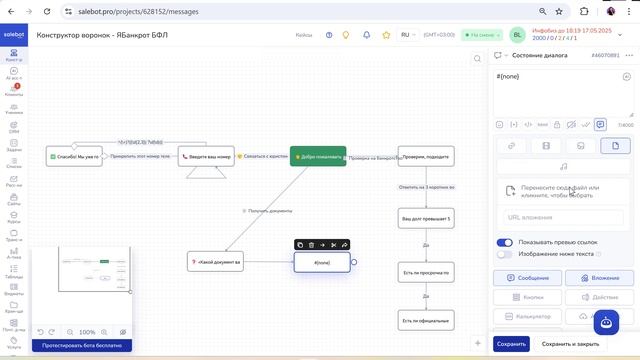Open Analytics section in the sidebar
Viewport: 640px width, 360px height.
[x=14, y=253]
